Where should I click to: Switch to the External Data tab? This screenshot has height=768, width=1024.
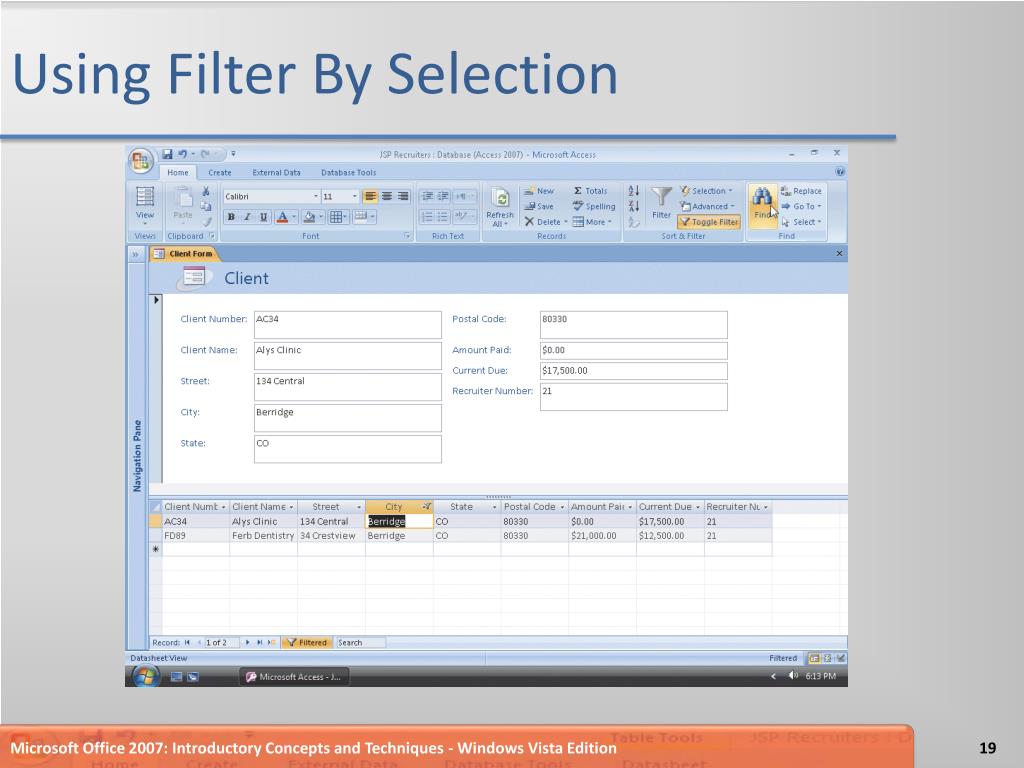click(x=276, y=172)
